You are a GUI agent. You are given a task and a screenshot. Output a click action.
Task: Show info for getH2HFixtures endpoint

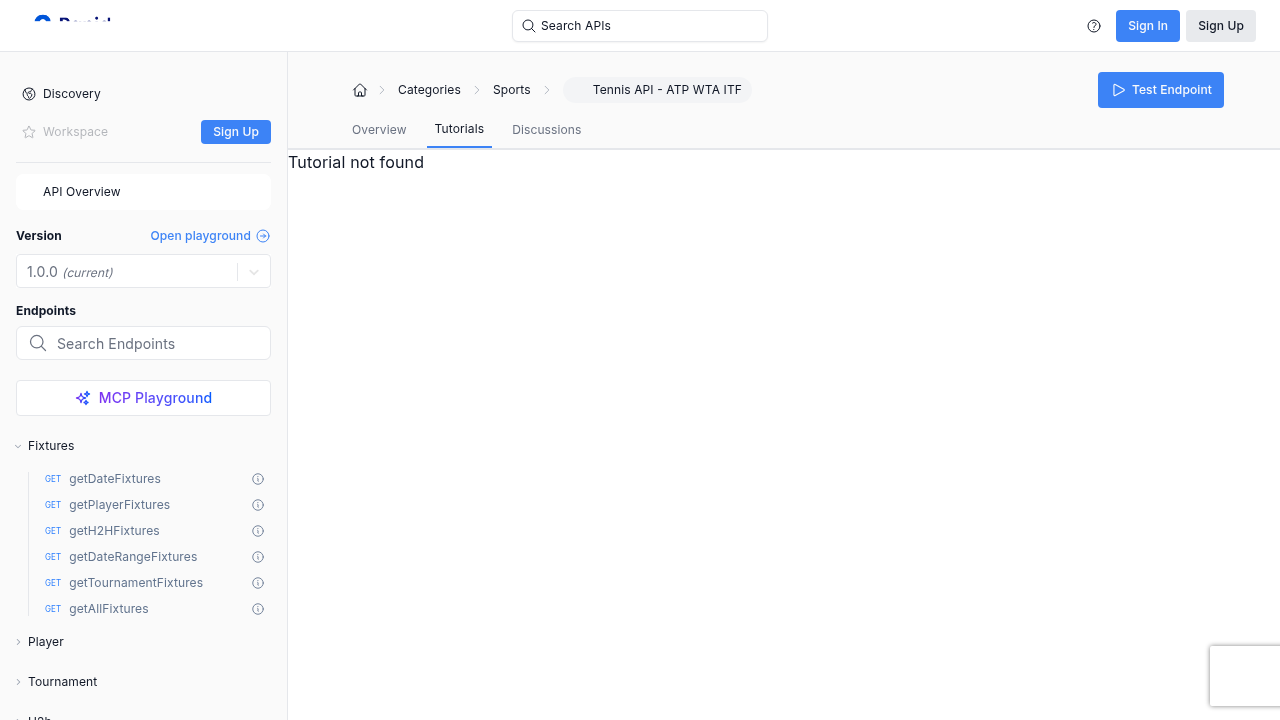click(x=258, y=531)
